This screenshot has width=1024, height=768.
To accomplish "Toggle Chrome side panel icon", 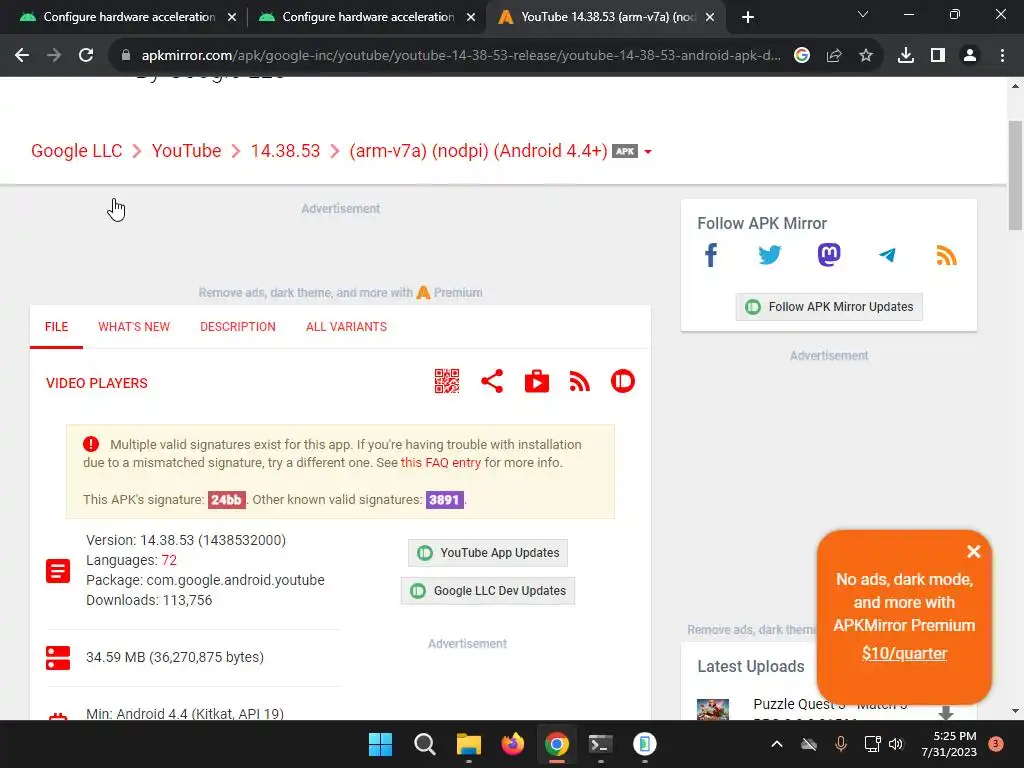I will [x=938, y=56].
